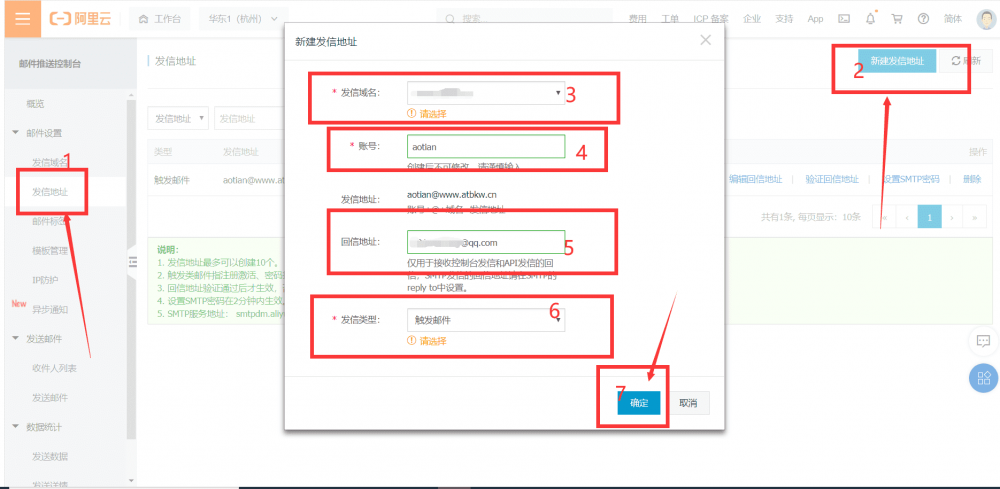Open the blue apps grid shortcut
Viewport: 1000px width, 489px height.
click(x=983, y=377)
